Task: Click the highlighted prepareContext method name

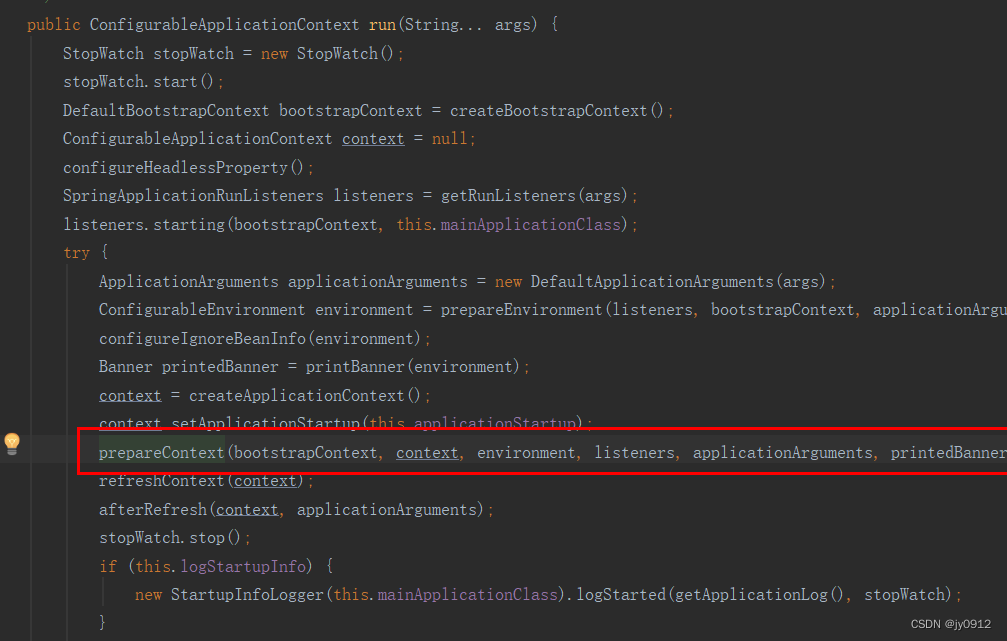Action: tap(161, 453)
